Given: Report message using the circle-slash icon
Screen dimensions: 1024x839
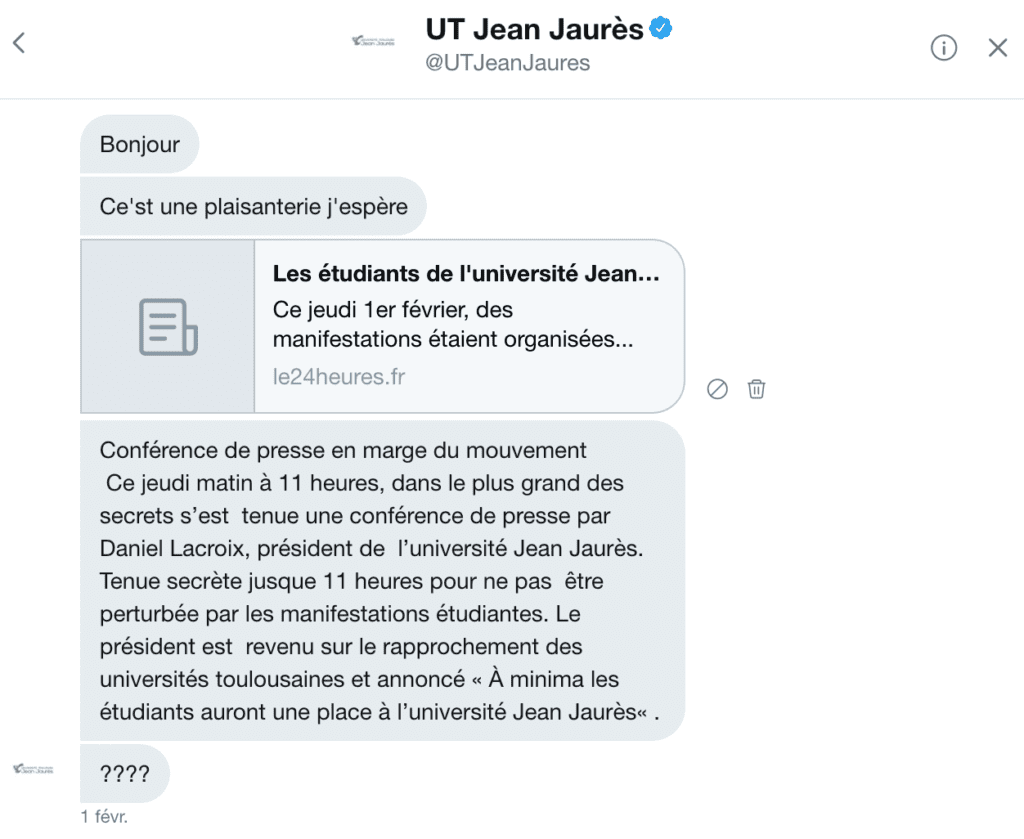Looking at the screenshot, I should pos(717,389).
